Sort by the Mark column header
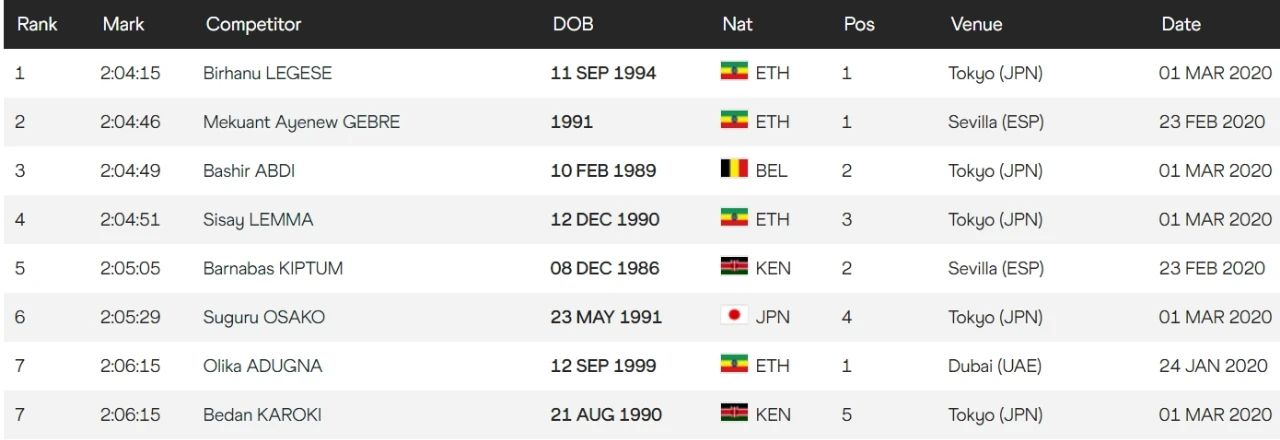 (124, 24)
